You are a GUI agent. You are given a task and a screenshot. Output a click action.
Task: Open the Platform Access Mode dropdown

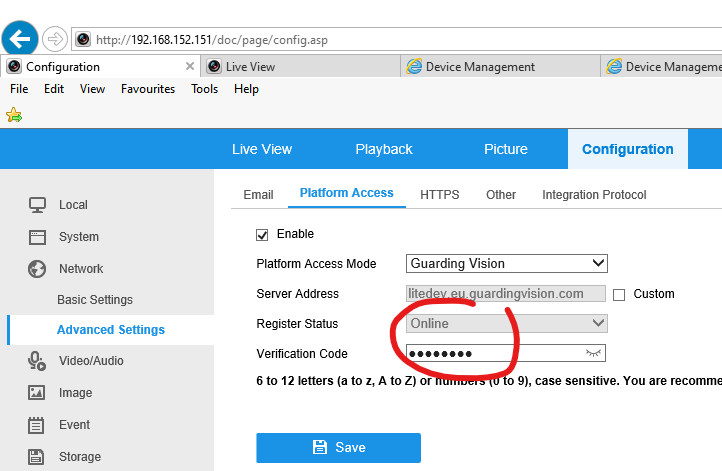pyautogui.click(x=506, y=264)
